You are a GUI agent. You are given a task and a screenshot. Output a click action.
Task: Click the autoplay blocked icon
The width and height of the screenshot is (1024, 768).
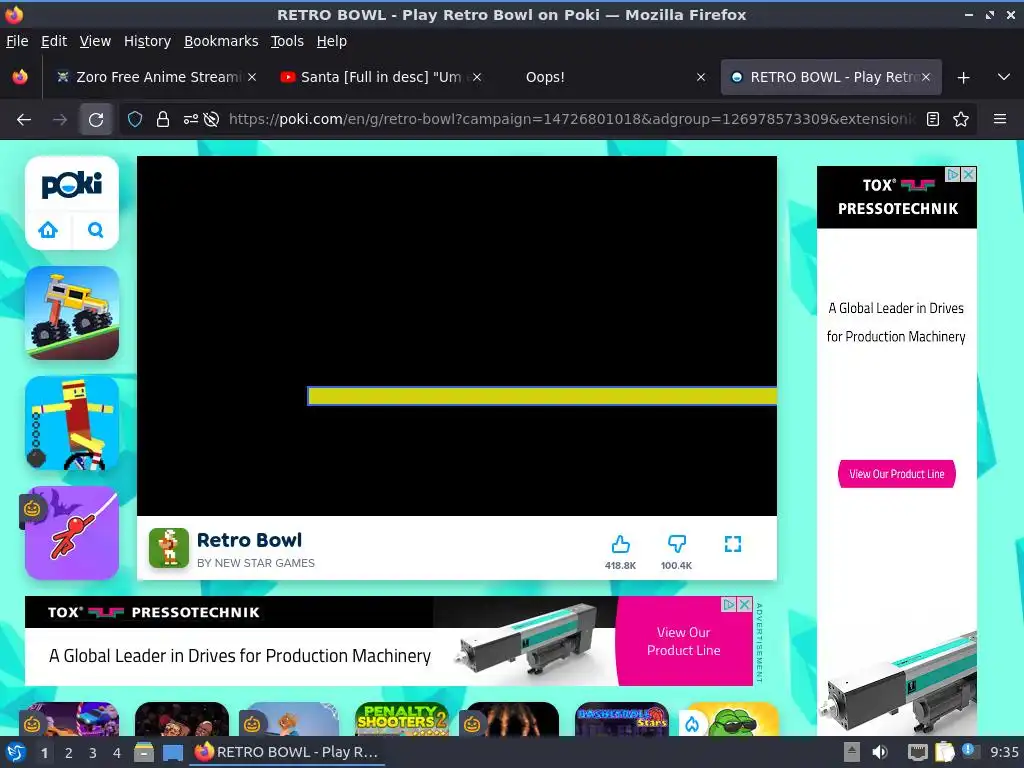tap(211, 119)
